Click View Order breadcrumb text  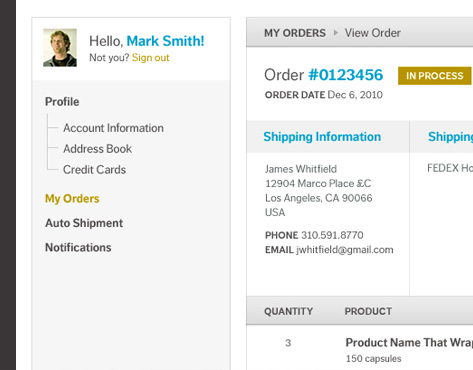[x=373, y=33]
